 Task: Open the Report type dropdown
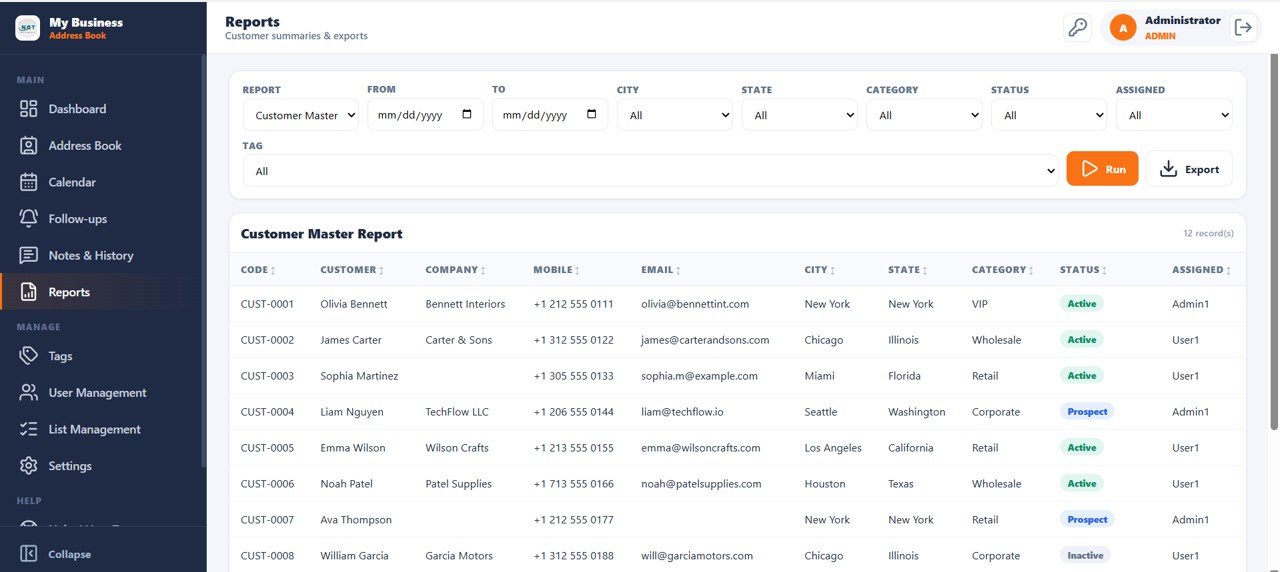[x=301, y=115]
